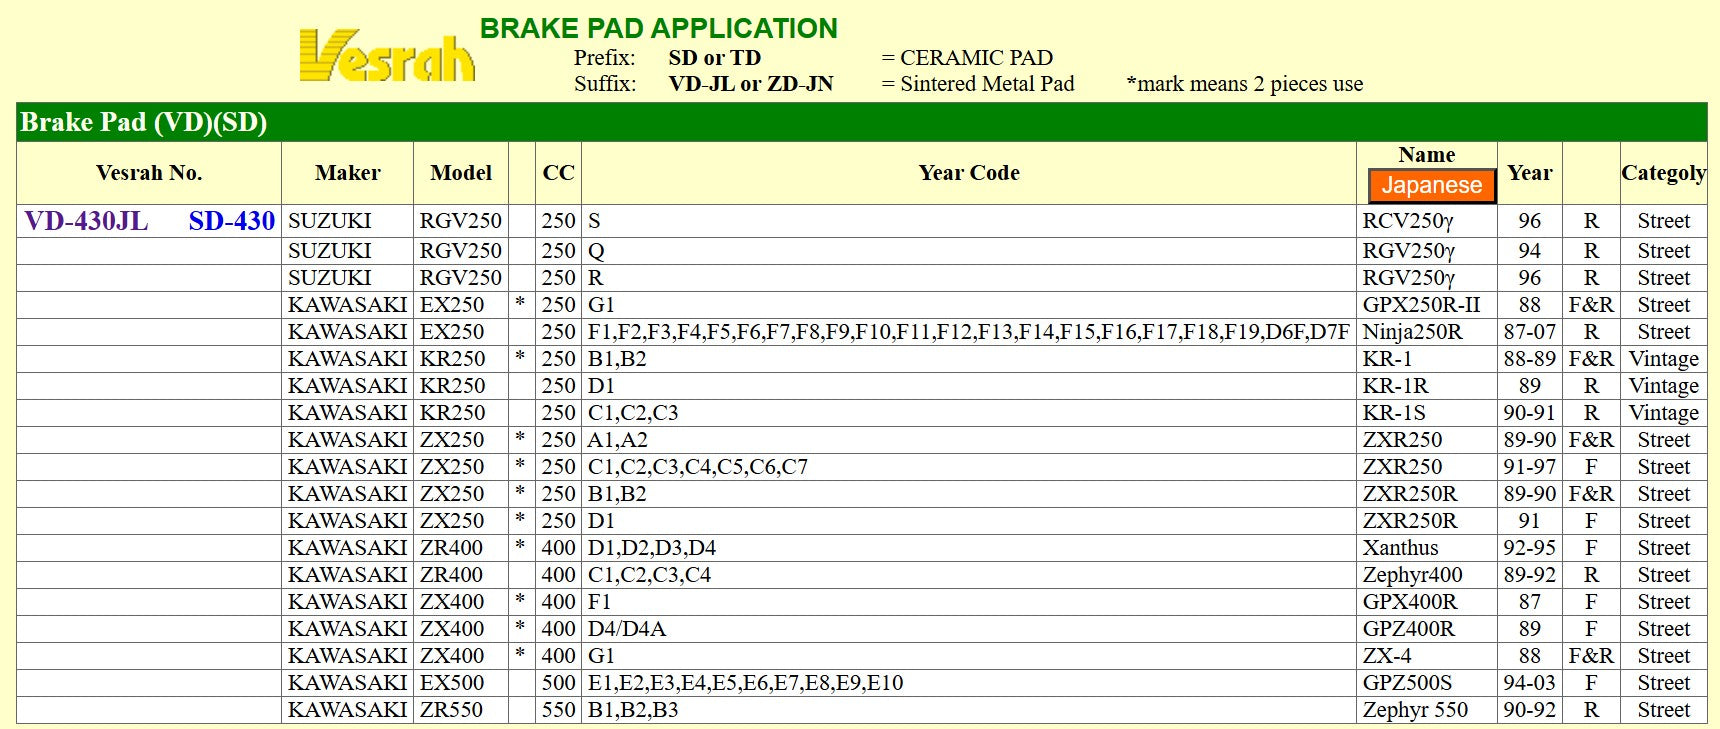This screenshot has width=1720, height=729.
Task: Click the Xanthus name cell
Action: pos(1400,548)
